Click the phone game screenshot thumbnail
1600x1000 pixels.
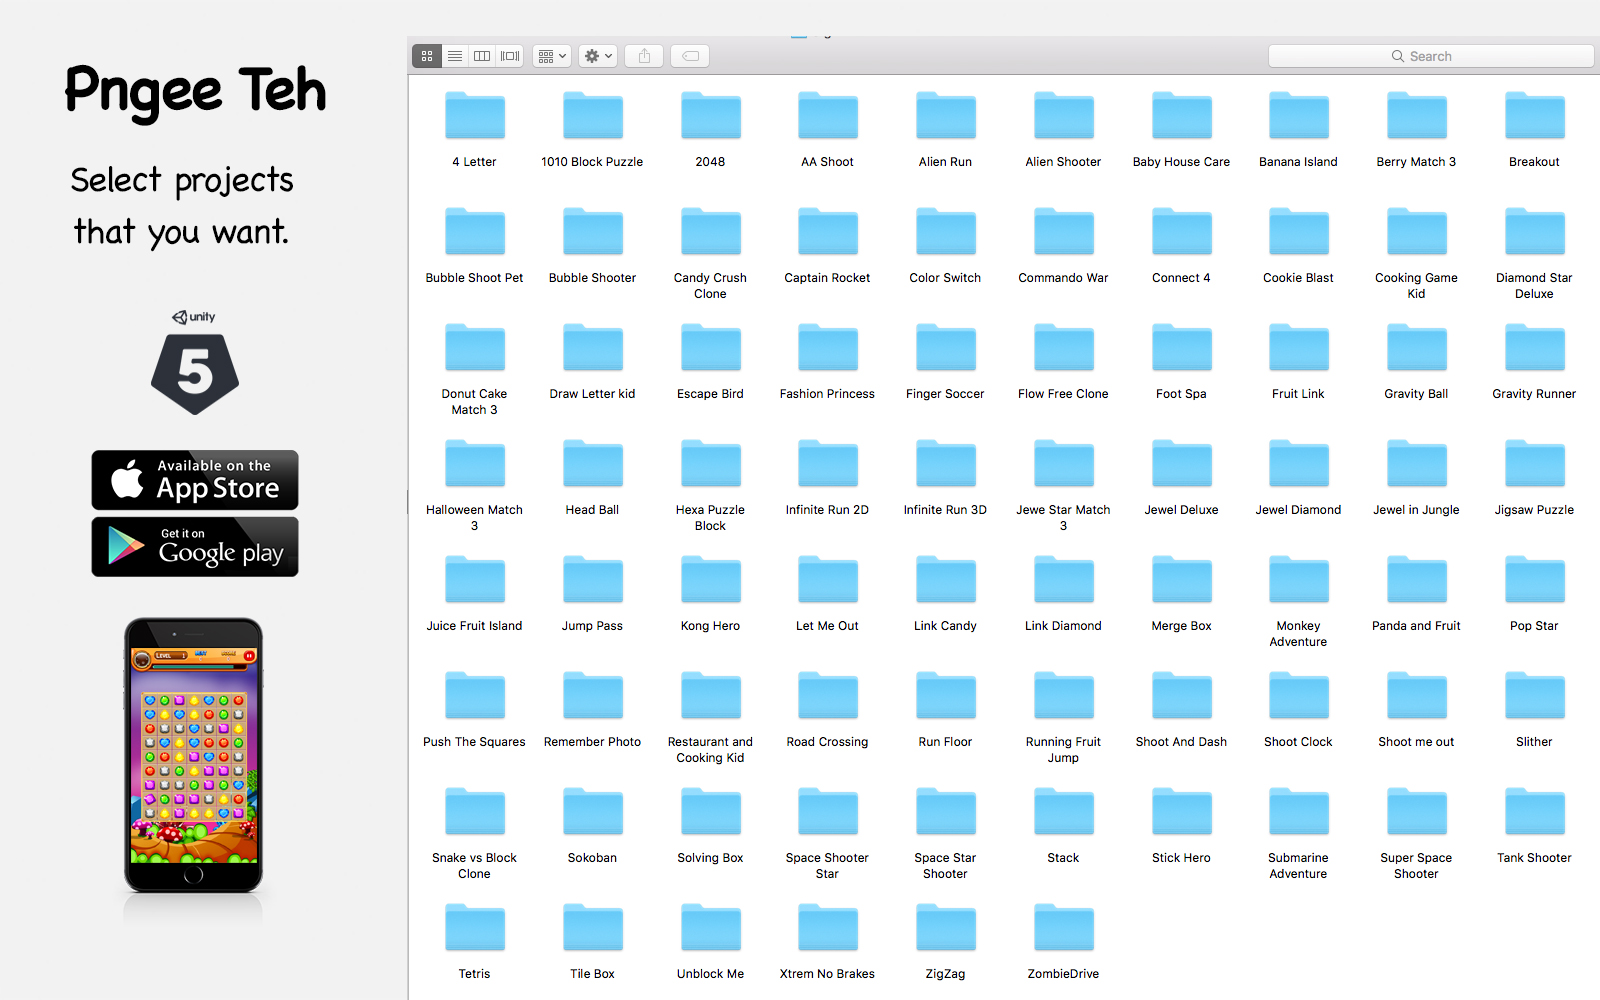pyautogui.click(x=194, y=755)
